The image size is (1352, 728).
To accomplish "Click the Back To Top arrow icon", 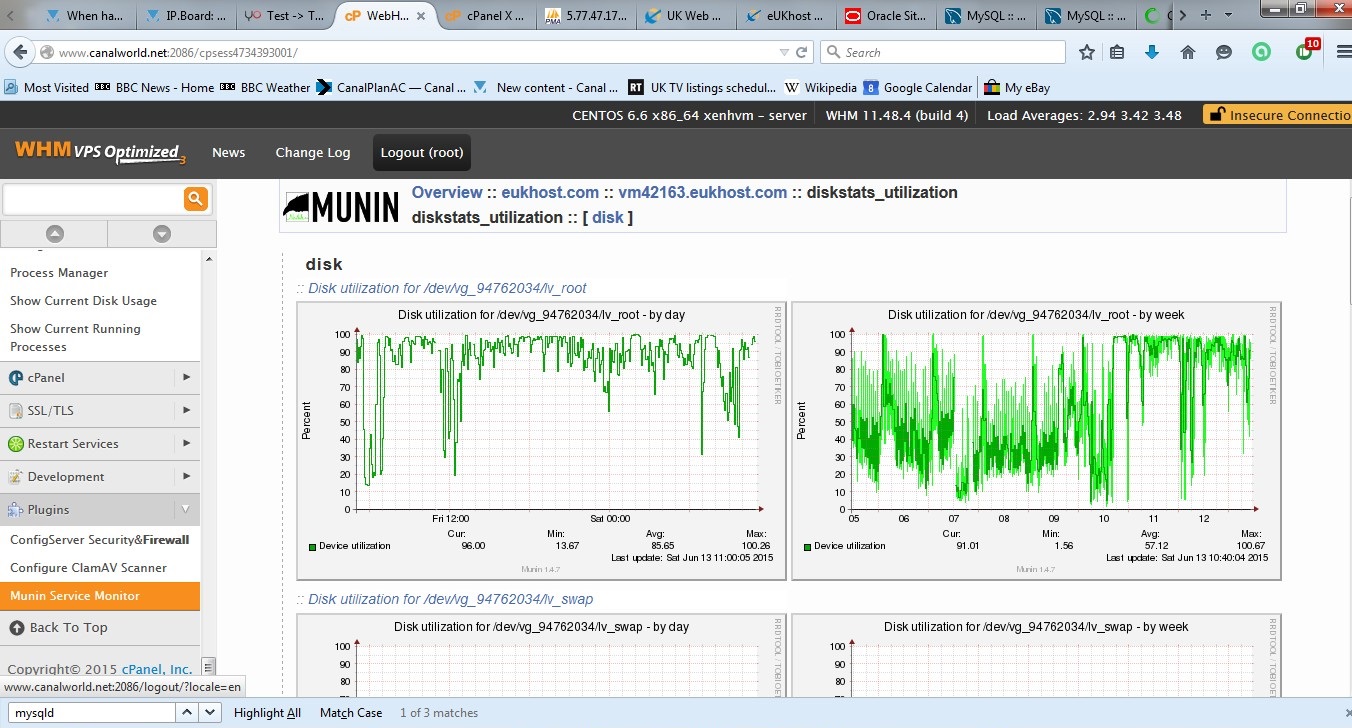I will tap(17, 628).
